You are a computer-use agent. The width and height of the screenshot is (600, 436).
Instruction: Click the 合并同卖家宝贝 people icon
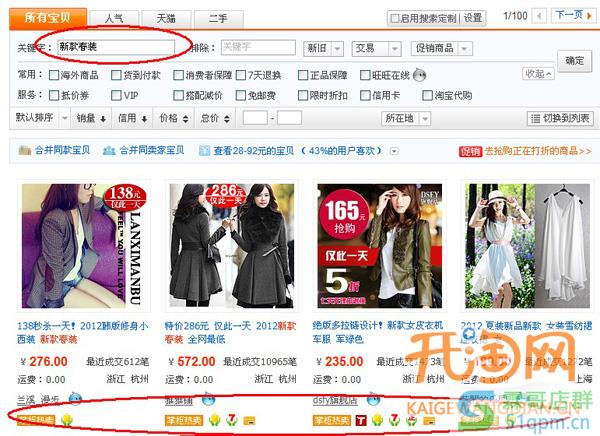(x=109, y=150)
